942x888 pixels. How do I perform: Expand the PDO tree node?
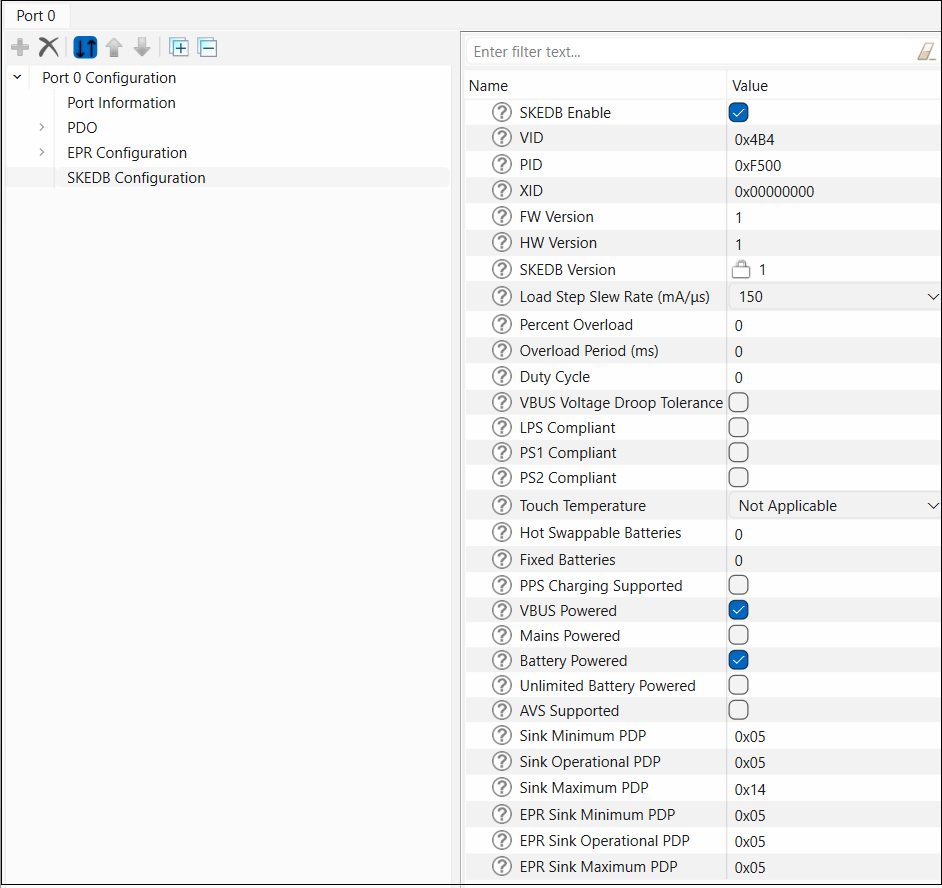click(42, 128)
